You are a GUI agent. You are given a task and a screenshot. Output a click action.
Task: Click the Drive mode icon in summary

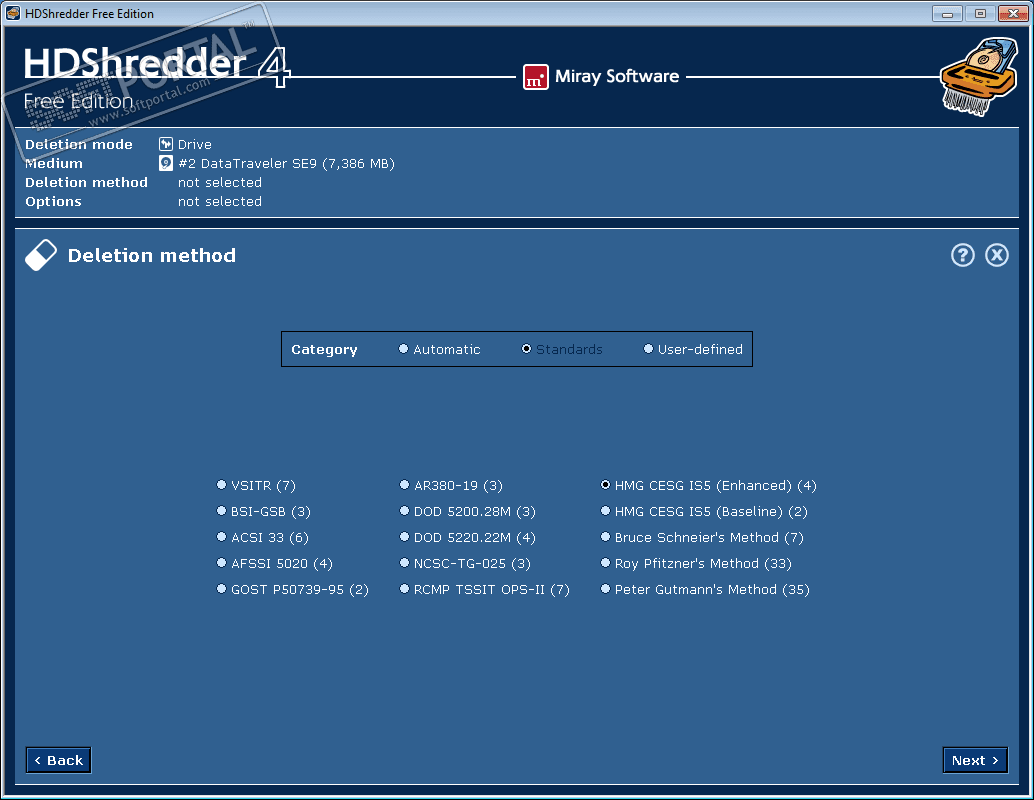(166, 144)
